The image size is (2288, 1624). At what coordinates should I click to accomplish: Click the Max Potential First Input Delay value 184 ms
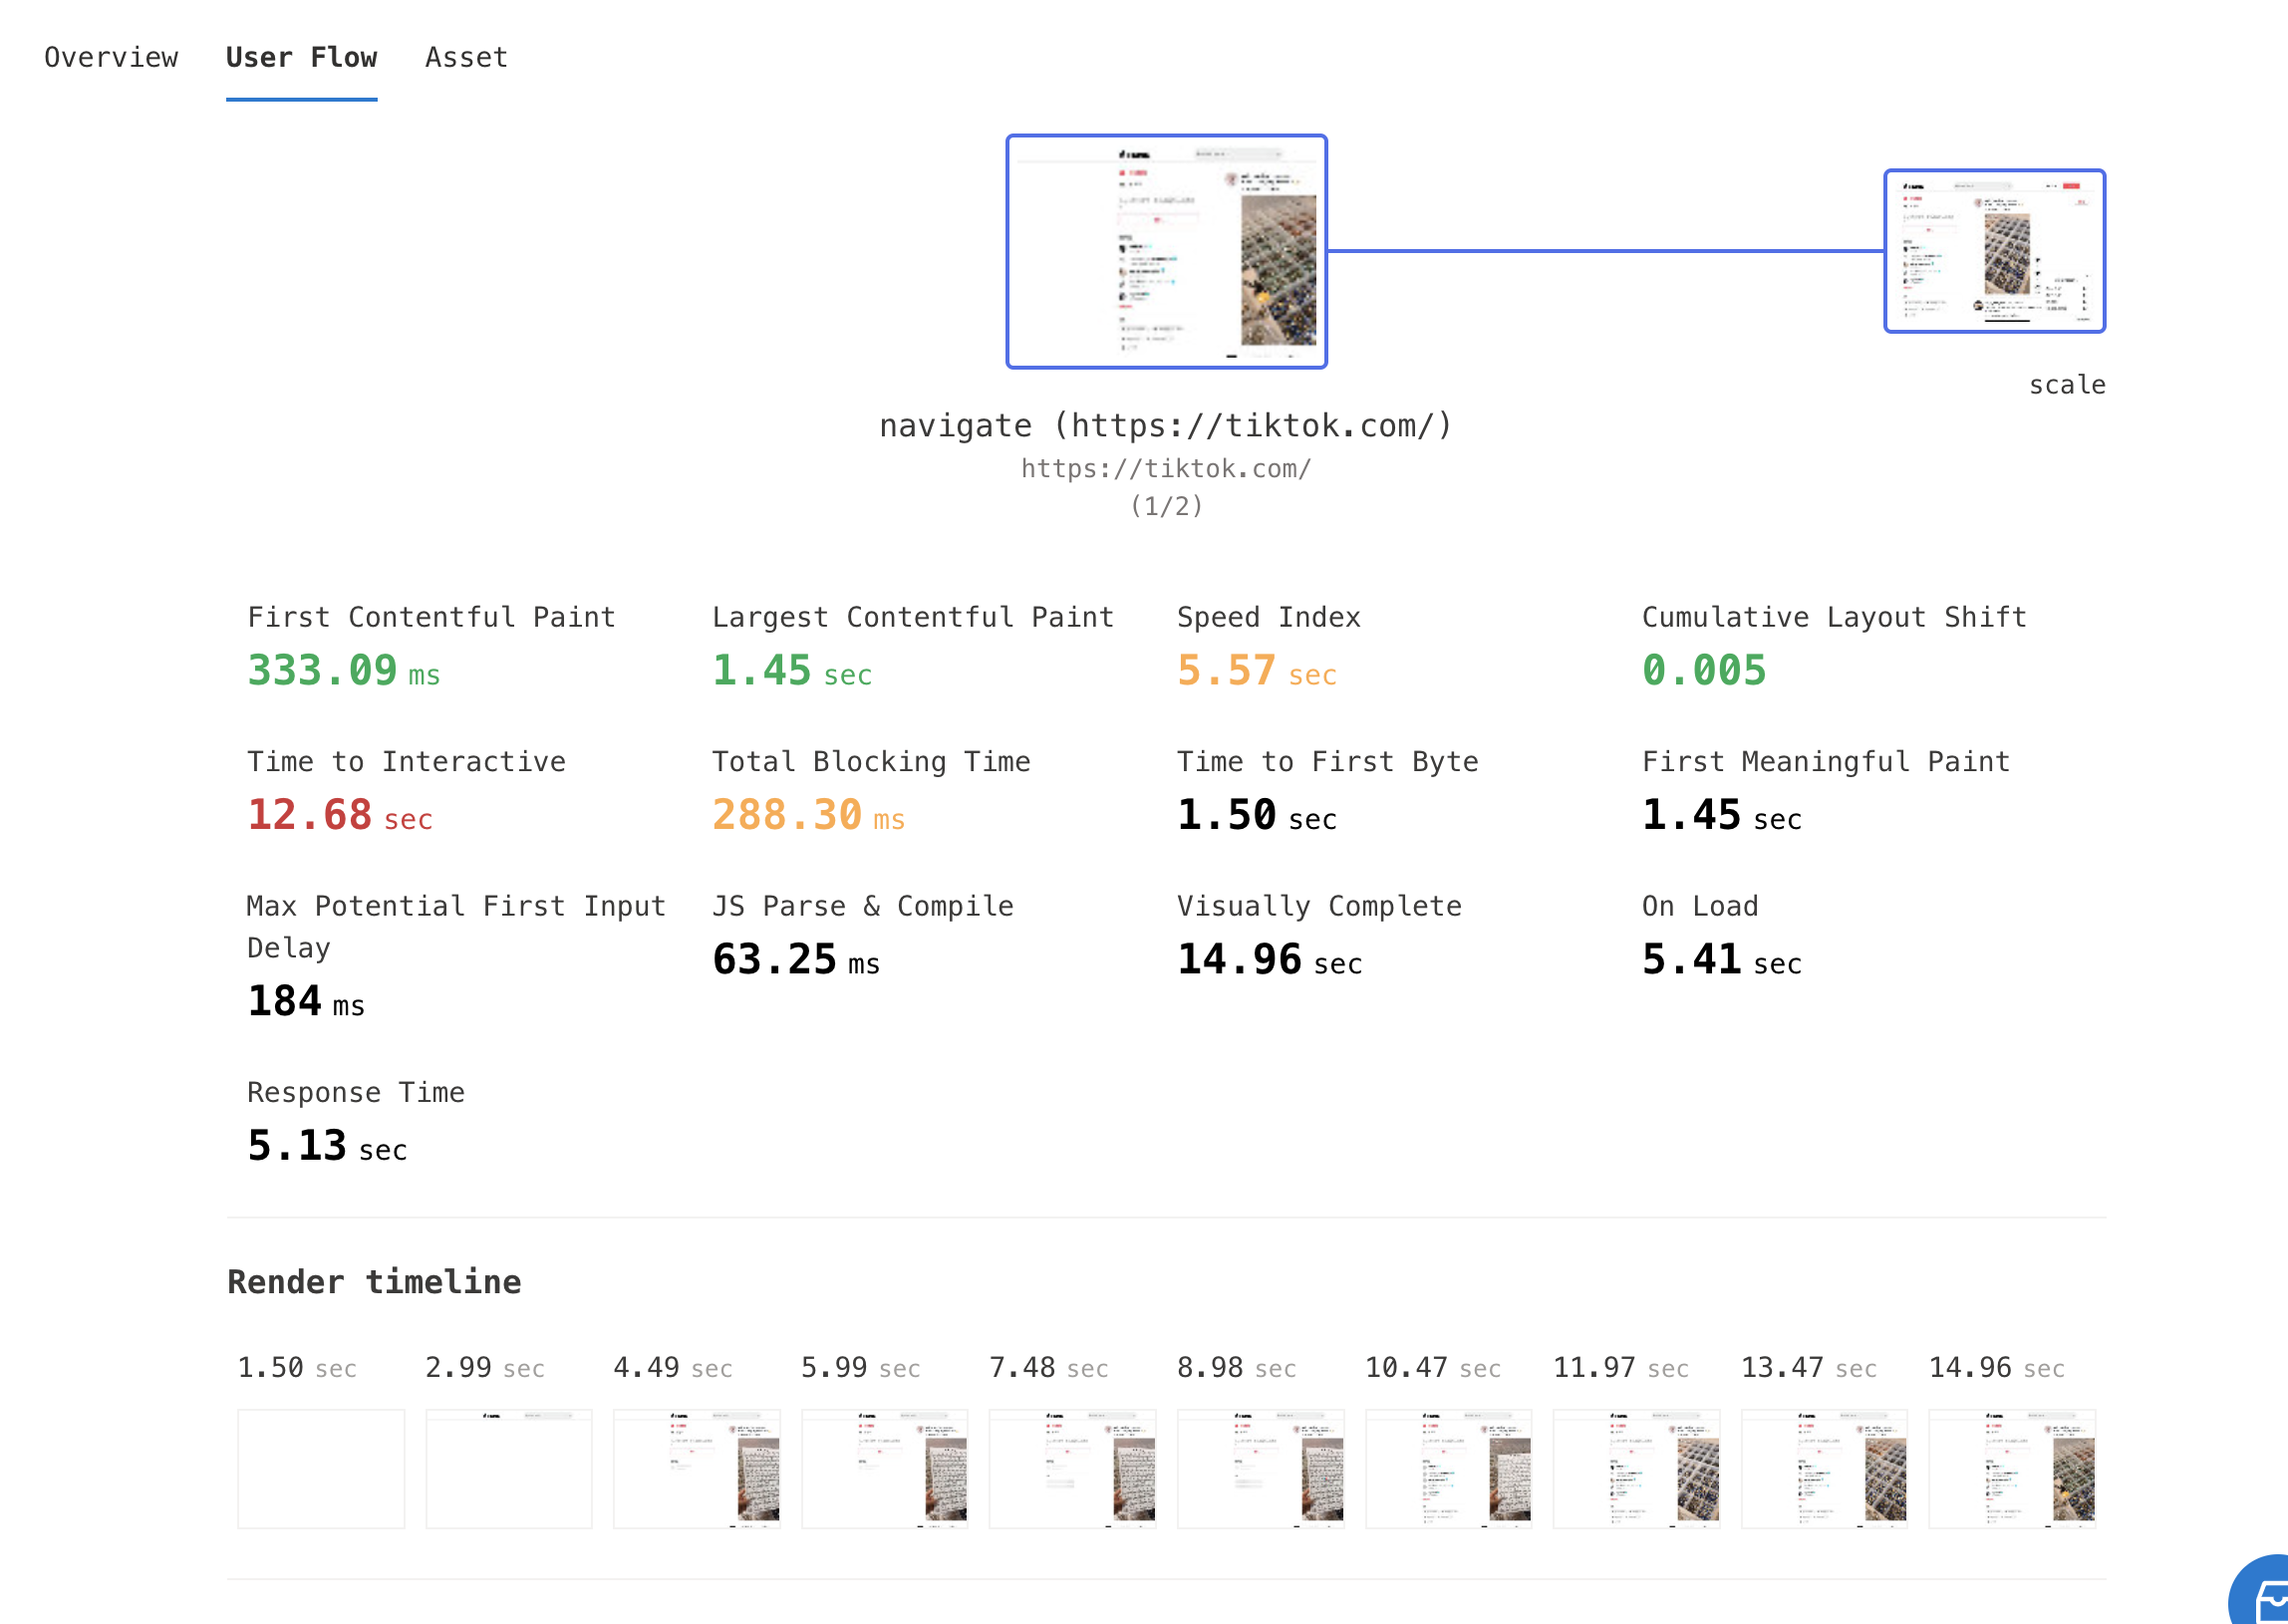pos(306,1001)
